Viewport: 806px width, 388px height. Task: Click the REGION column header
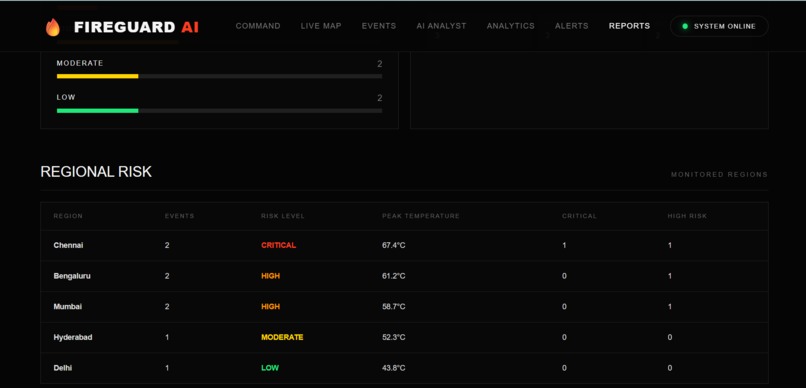click(68, 216)
